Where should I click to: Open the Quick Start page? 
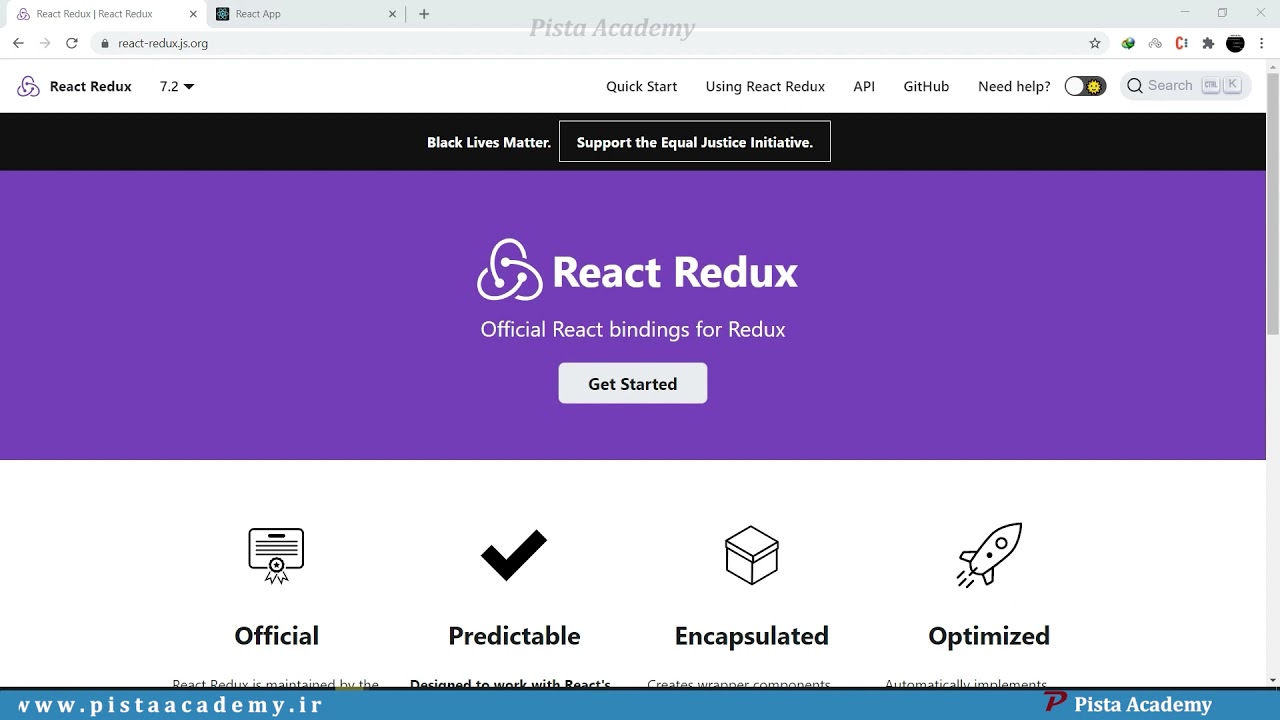641,86
